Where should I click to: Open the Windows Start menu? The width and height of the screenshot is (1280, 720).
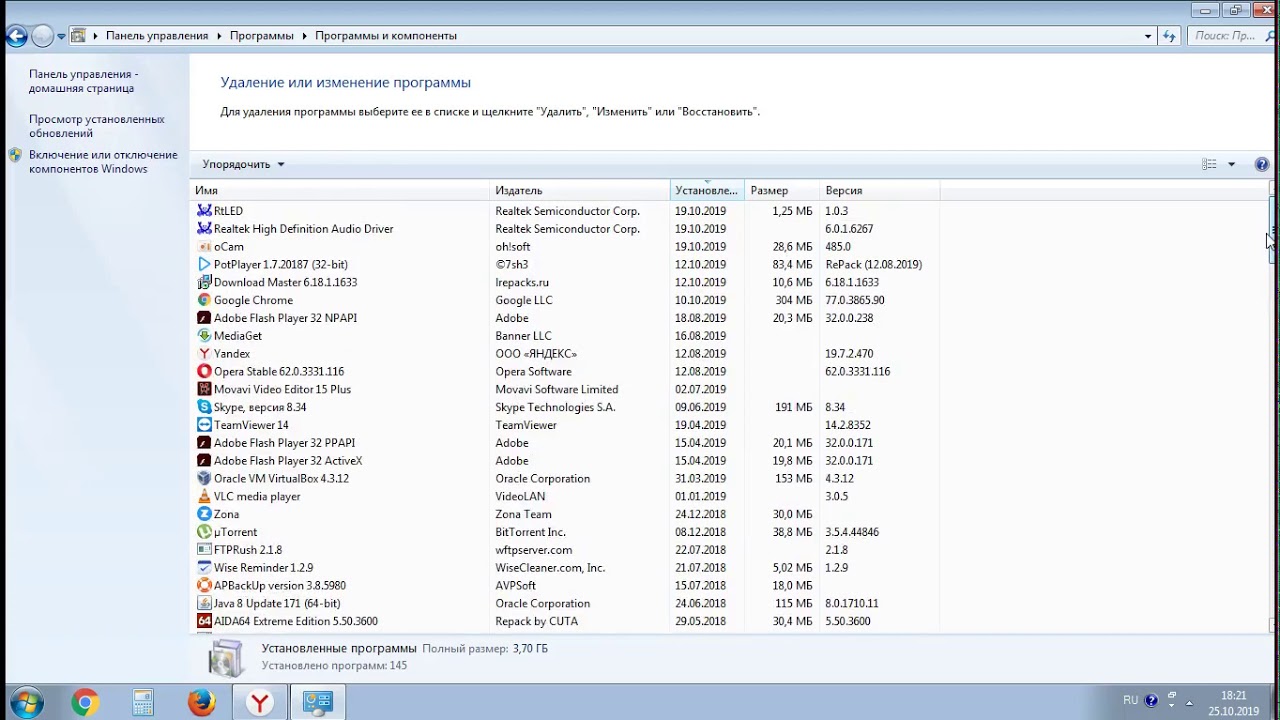click(25, 703)
